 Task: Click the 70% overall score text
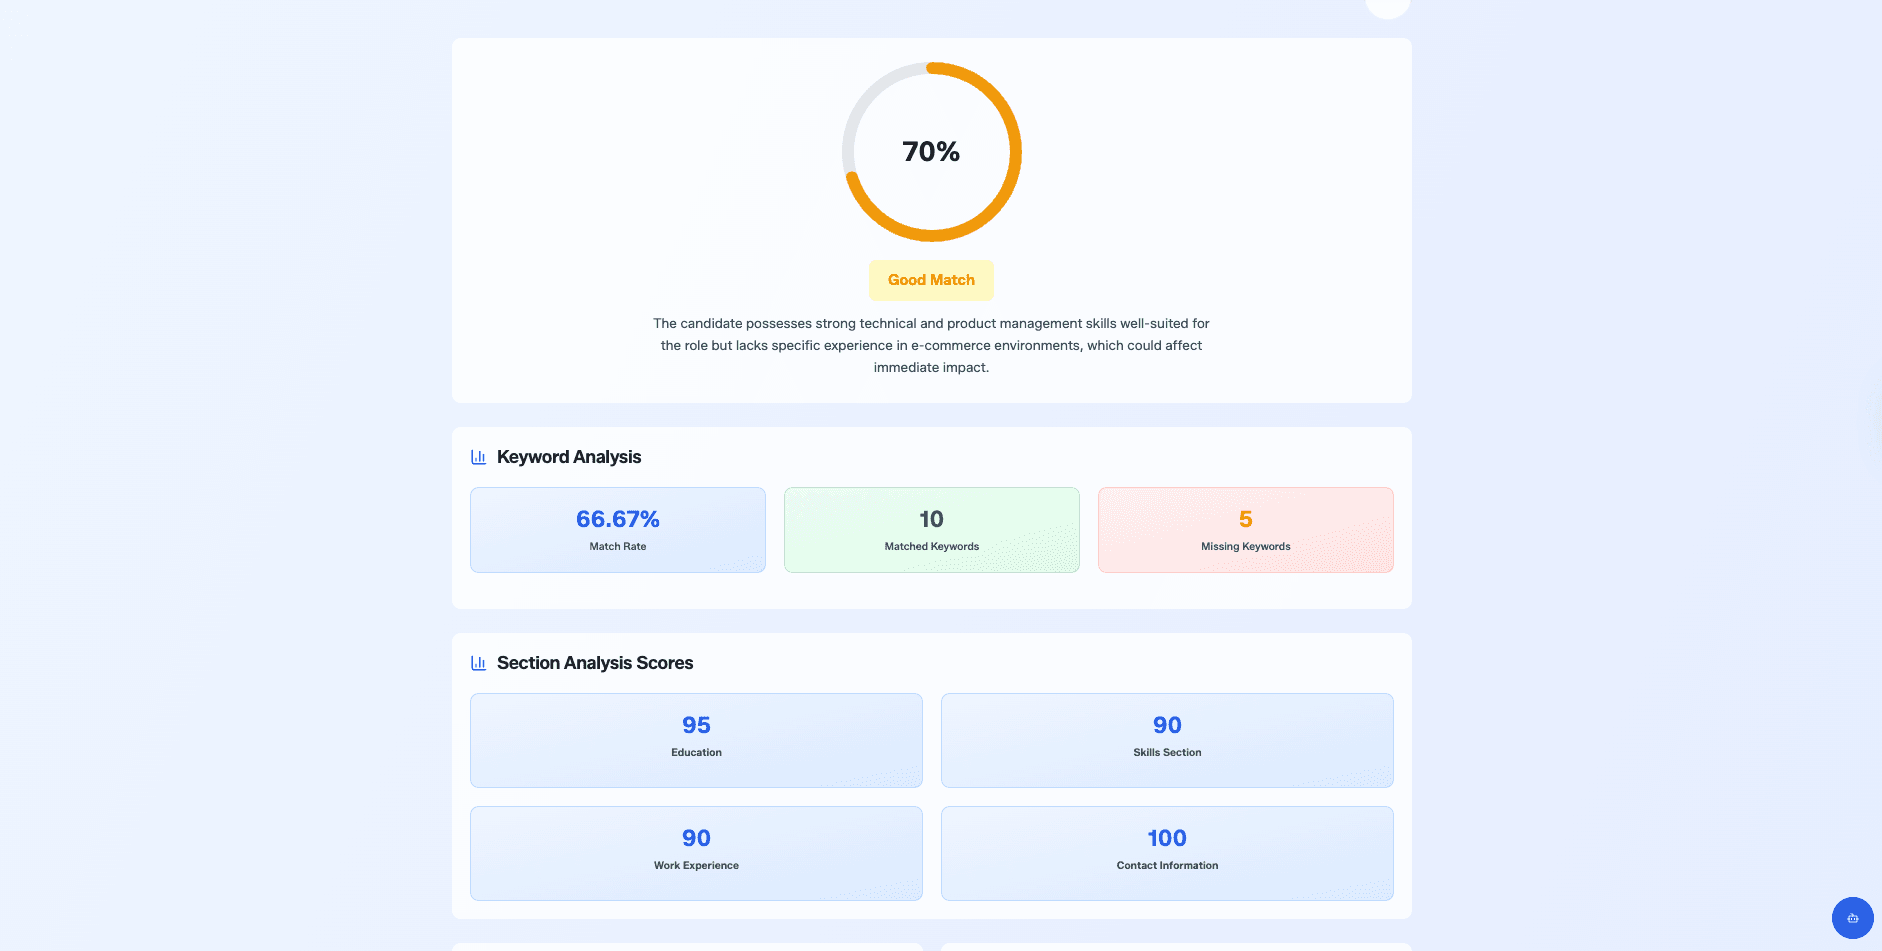(931, 152)
